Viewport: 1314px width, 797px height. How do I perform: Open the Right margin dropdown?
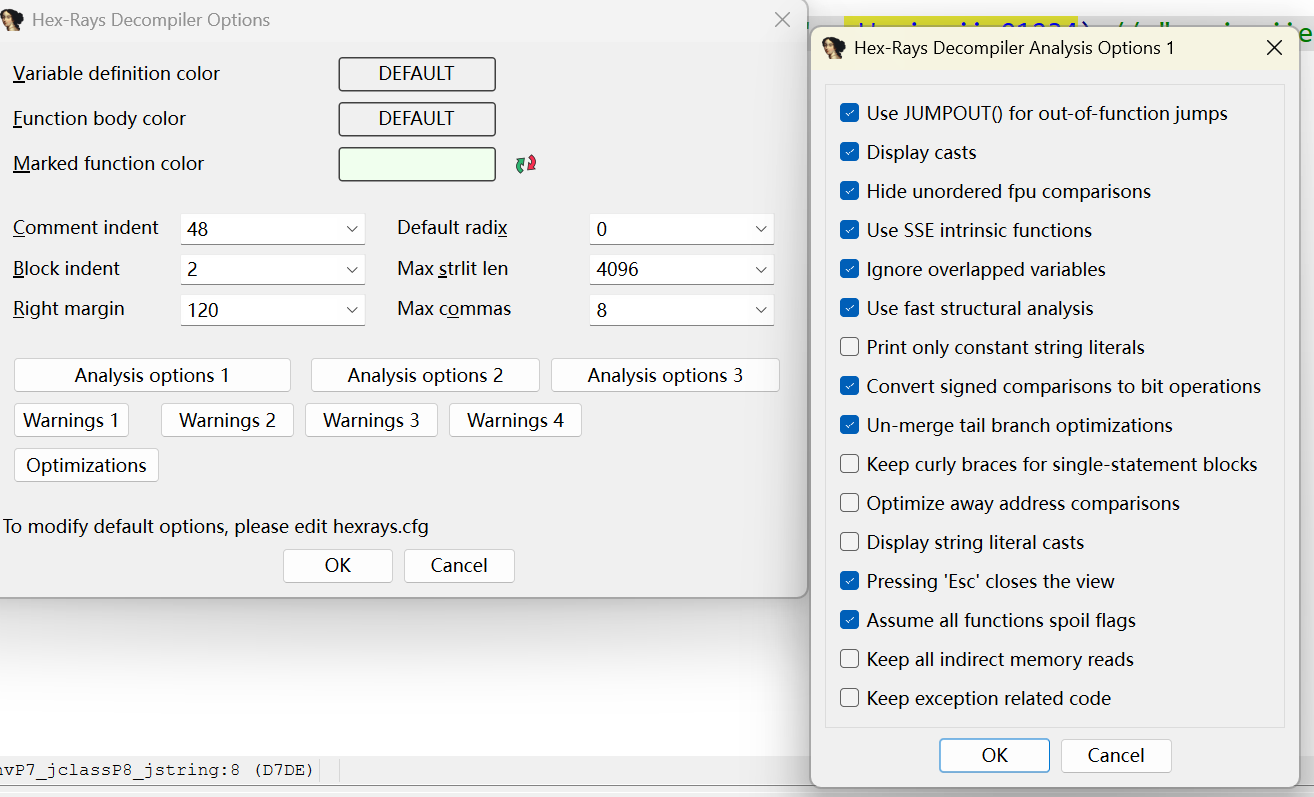(x=352, y=311)
